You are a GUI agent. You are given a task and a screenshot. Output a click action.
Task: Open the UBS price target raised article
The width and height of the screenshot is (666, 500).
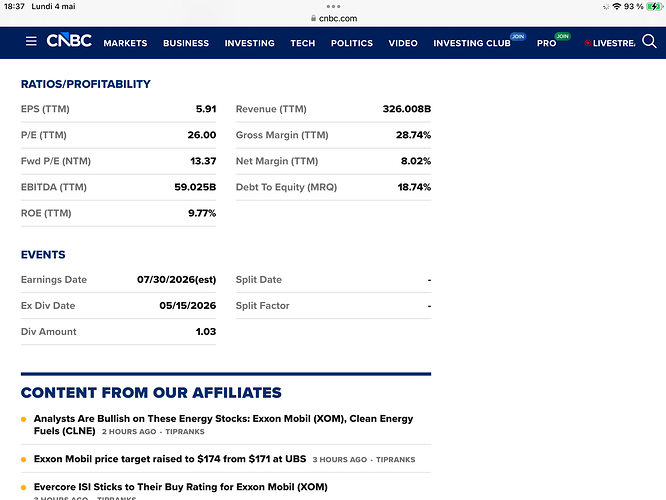click(170, 459)
